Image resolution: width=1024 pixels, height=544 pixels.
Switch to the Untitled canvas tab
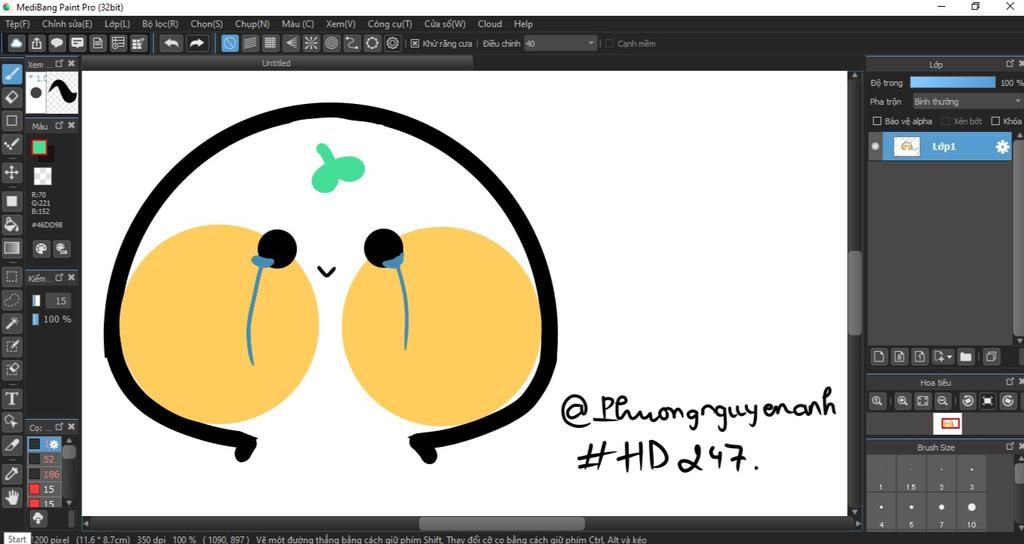(276, 63)
